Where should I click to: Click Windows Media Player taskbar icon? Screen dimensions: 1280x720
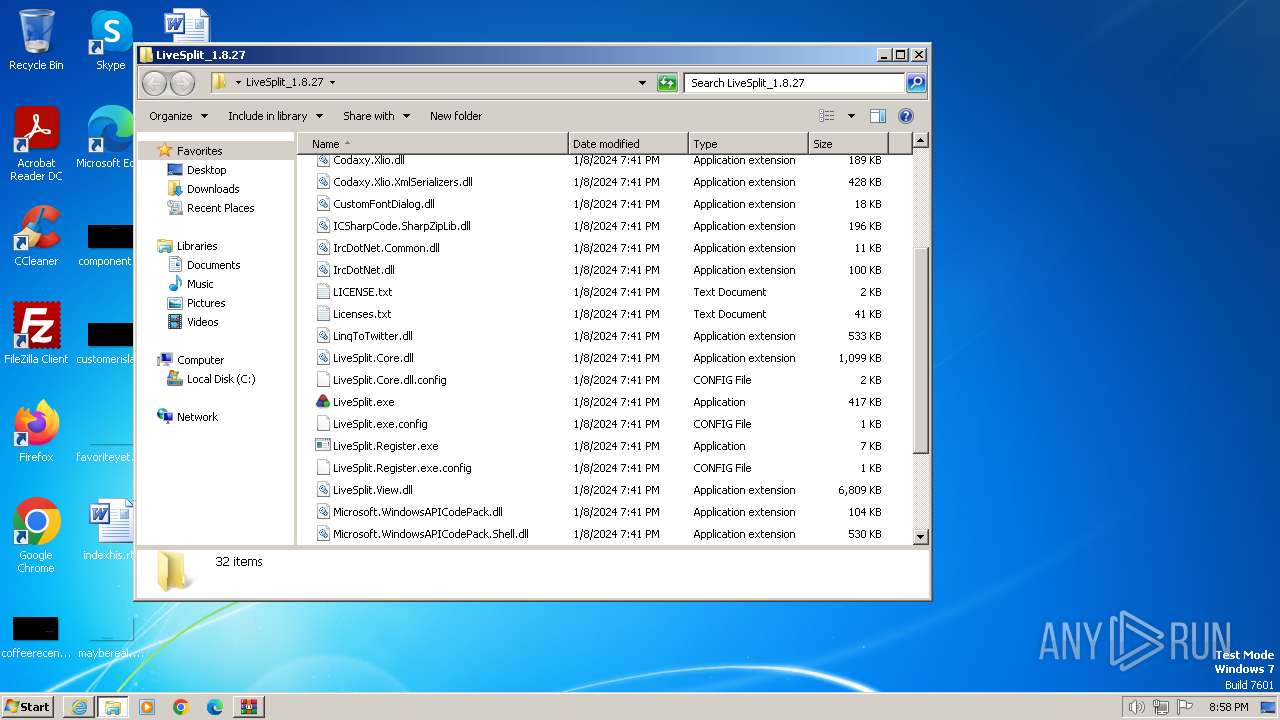(x=147, y=707)
